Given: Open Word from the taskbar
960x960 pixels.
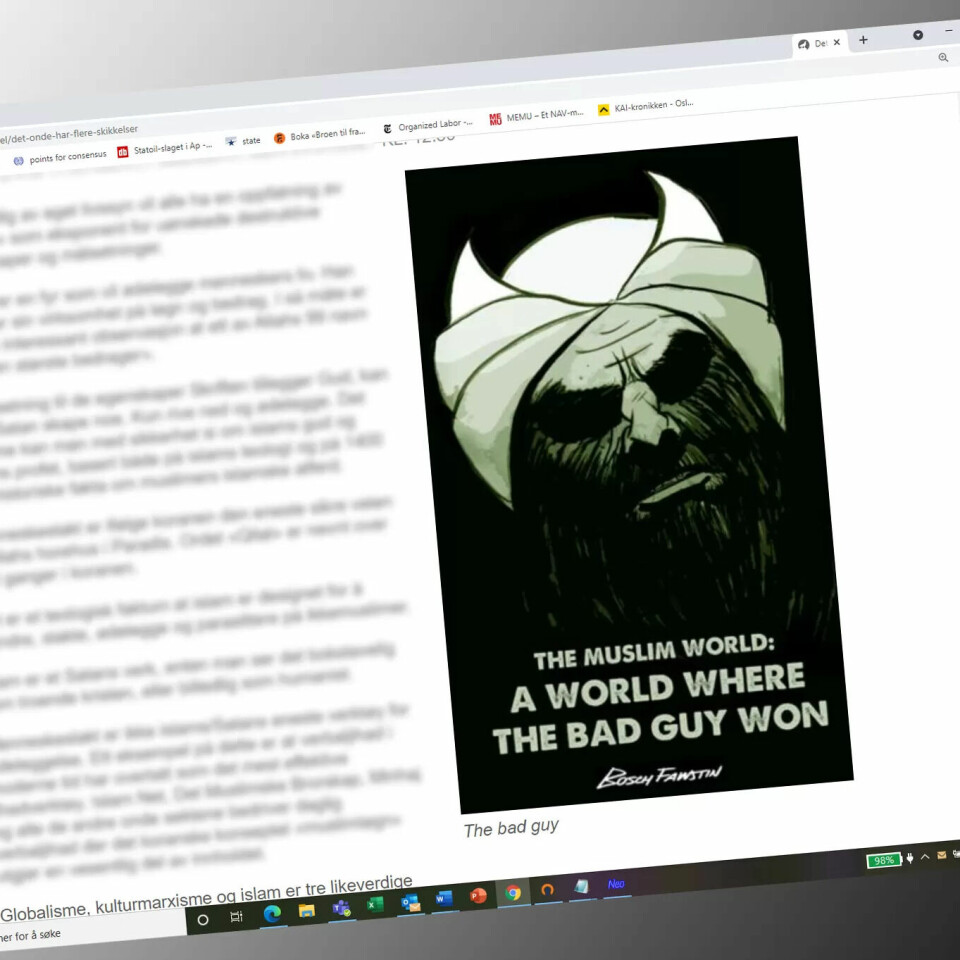Looking at the screenshot, I should 444,899.
